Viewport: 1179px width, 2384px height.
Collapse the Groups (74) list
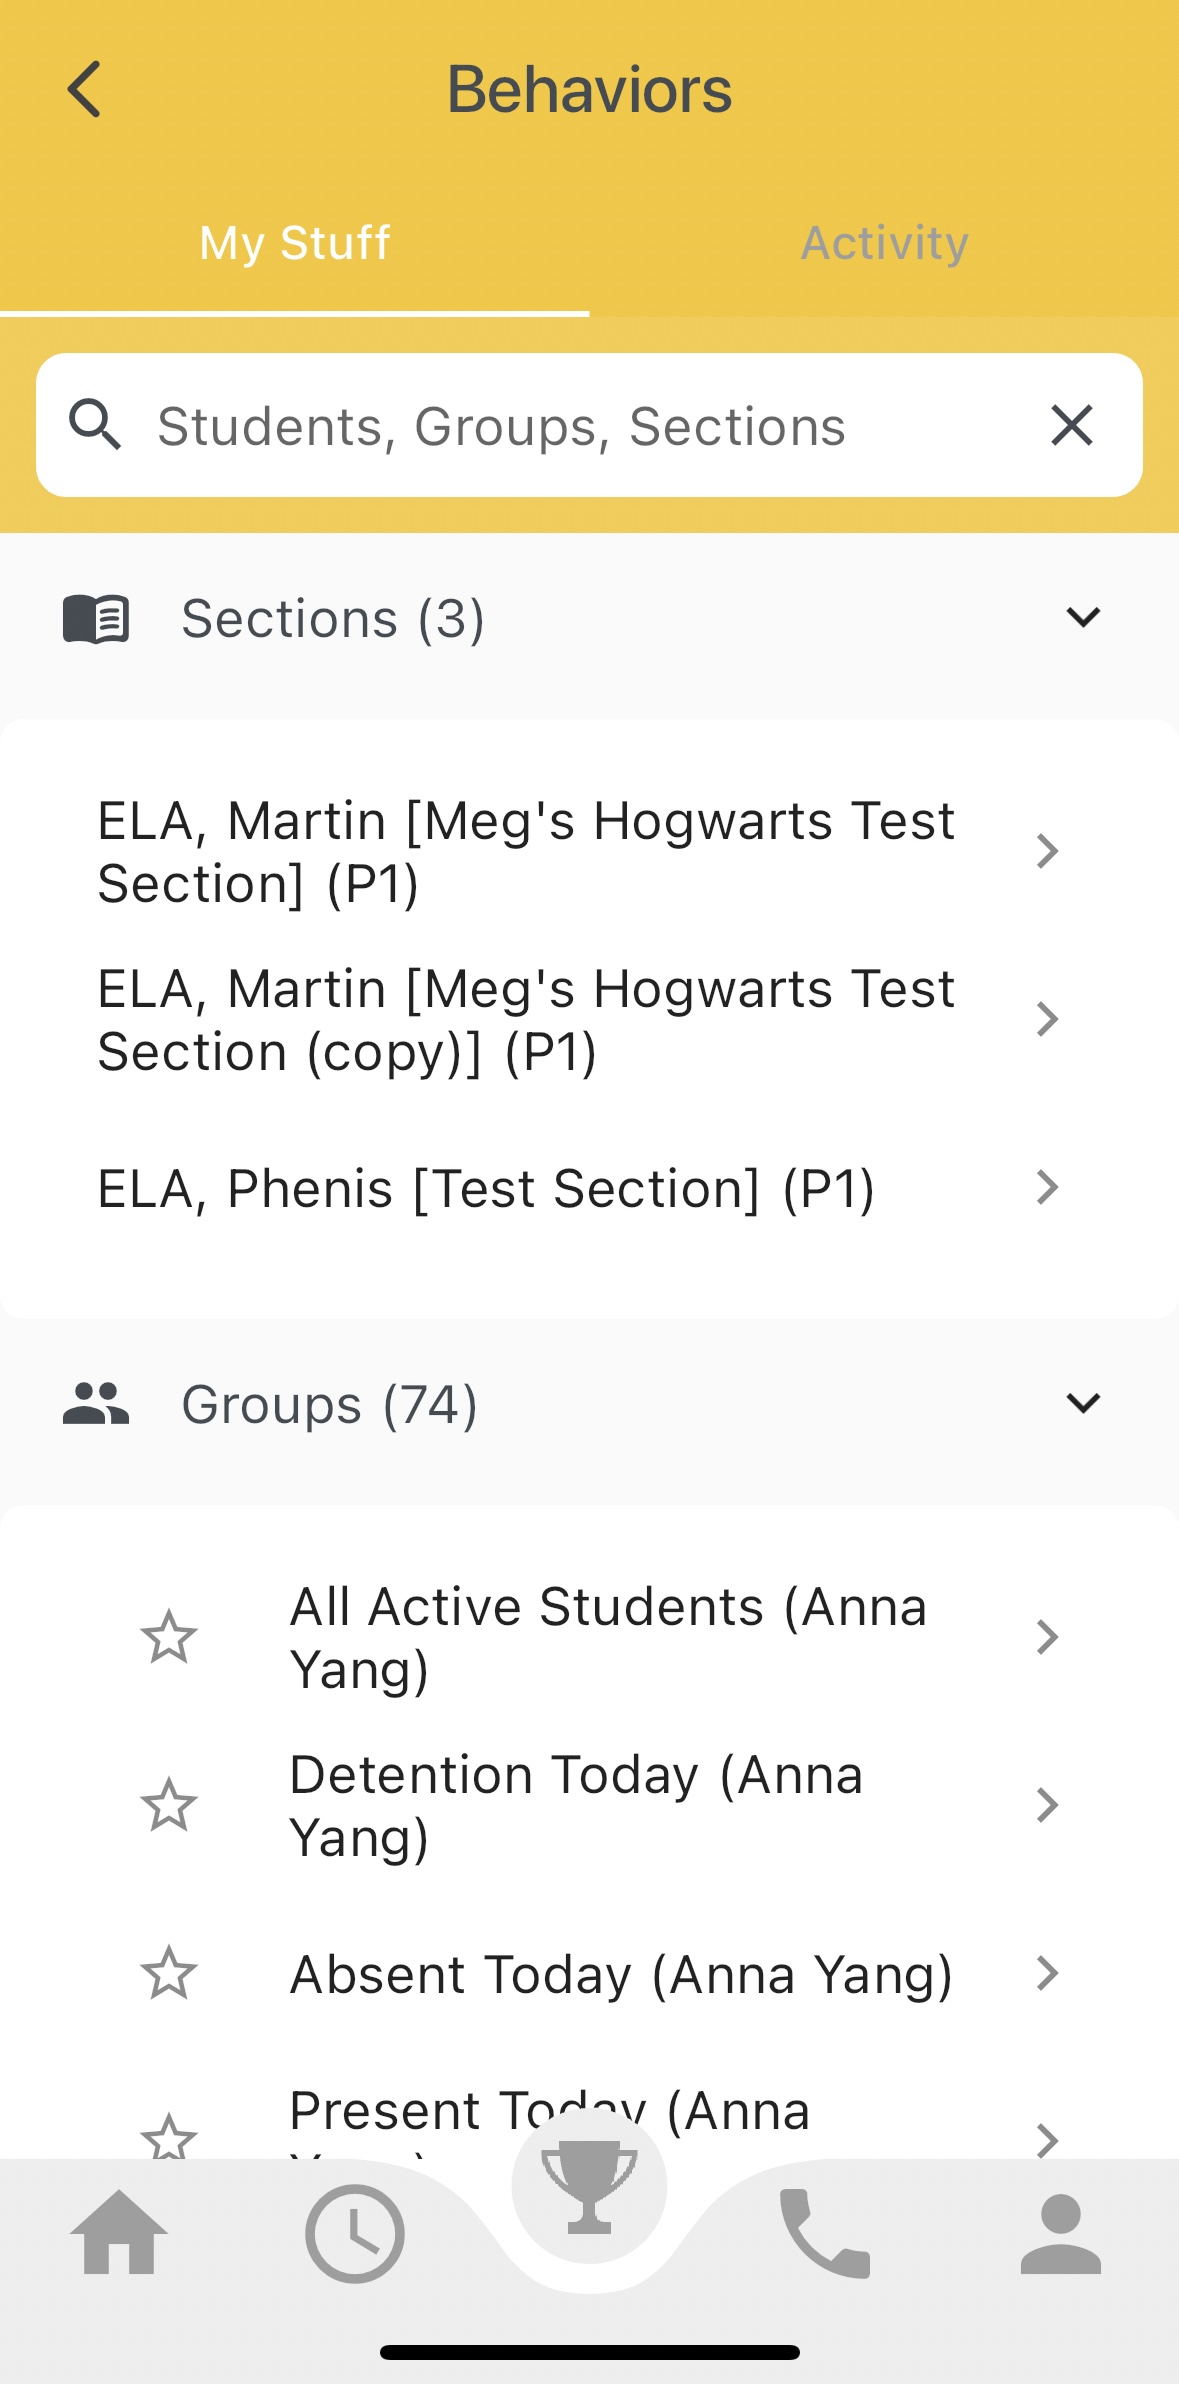click(1083, 1403)
